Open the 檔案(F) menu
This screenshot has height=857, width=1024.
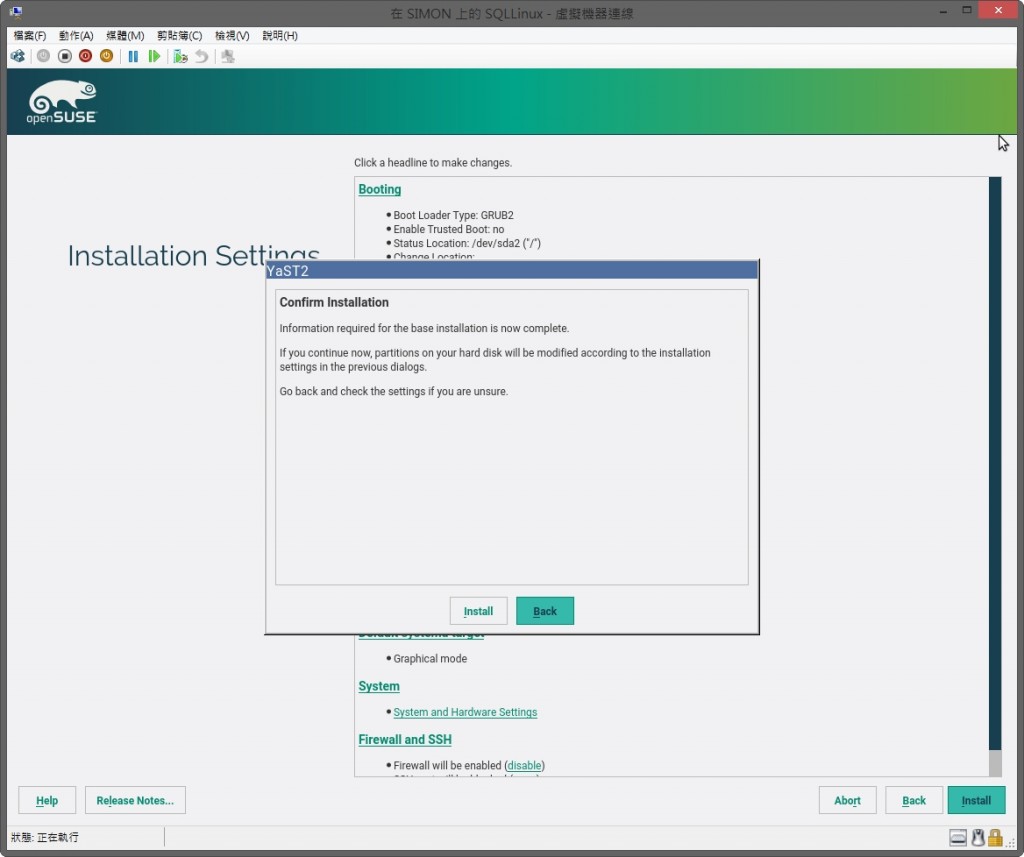tap(30, 35)
